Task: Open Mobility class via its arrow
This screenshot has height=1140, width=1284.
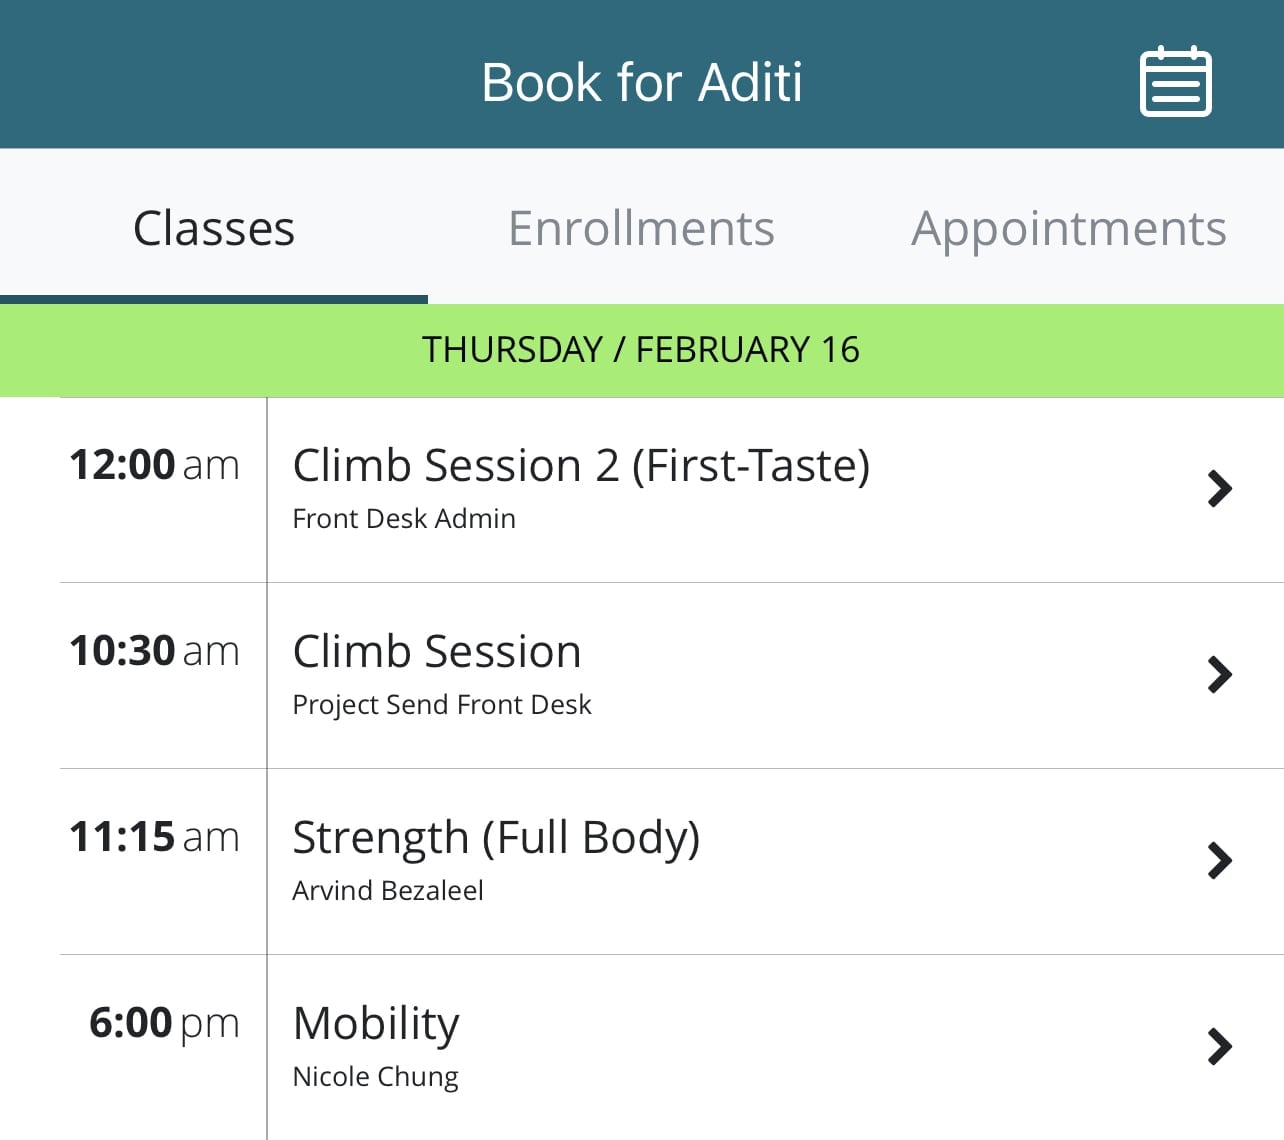Action: click(x=1219, y=1047)
